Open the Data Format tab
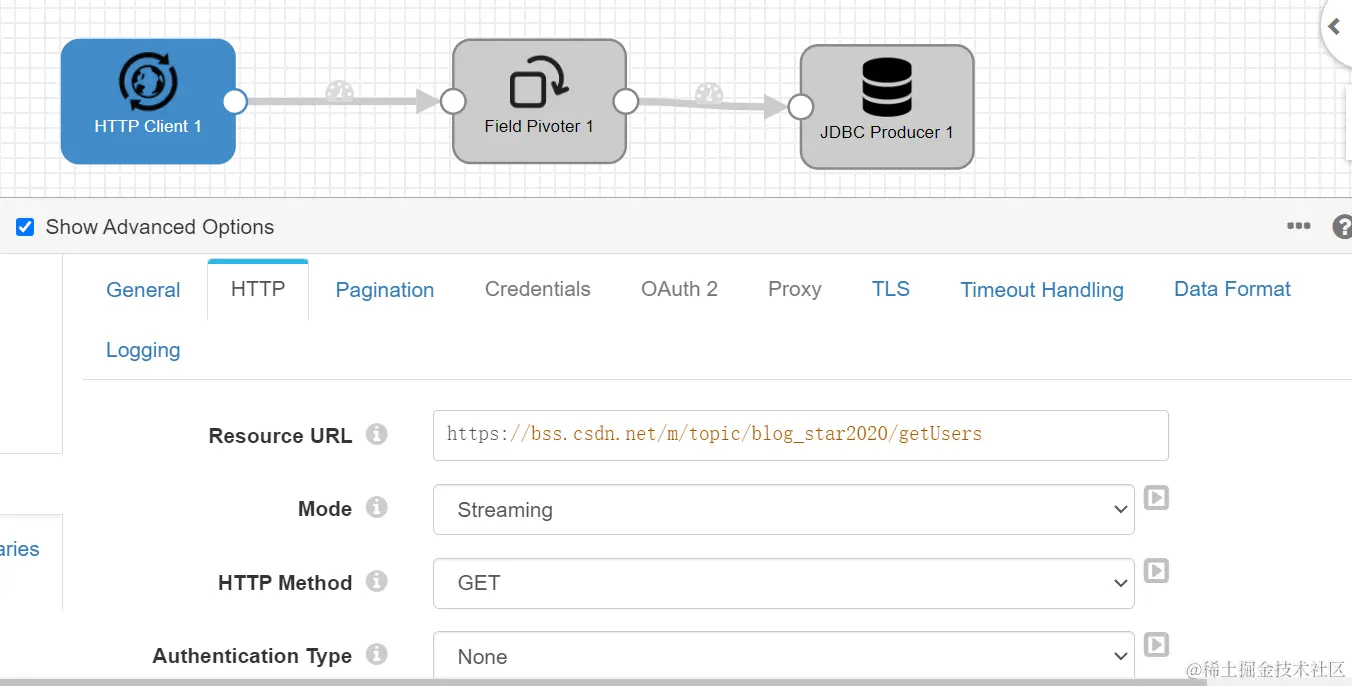The width and height of the screenshot is (1352, 686). [x=1232, y=289]
